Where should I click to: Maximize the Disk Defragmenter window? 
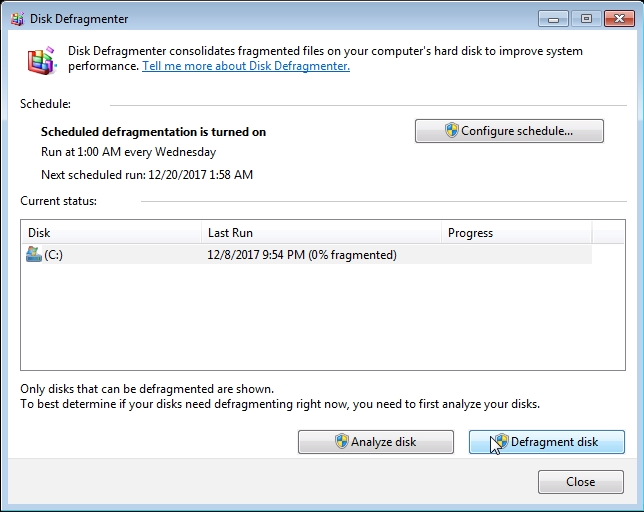pos(585,18)
